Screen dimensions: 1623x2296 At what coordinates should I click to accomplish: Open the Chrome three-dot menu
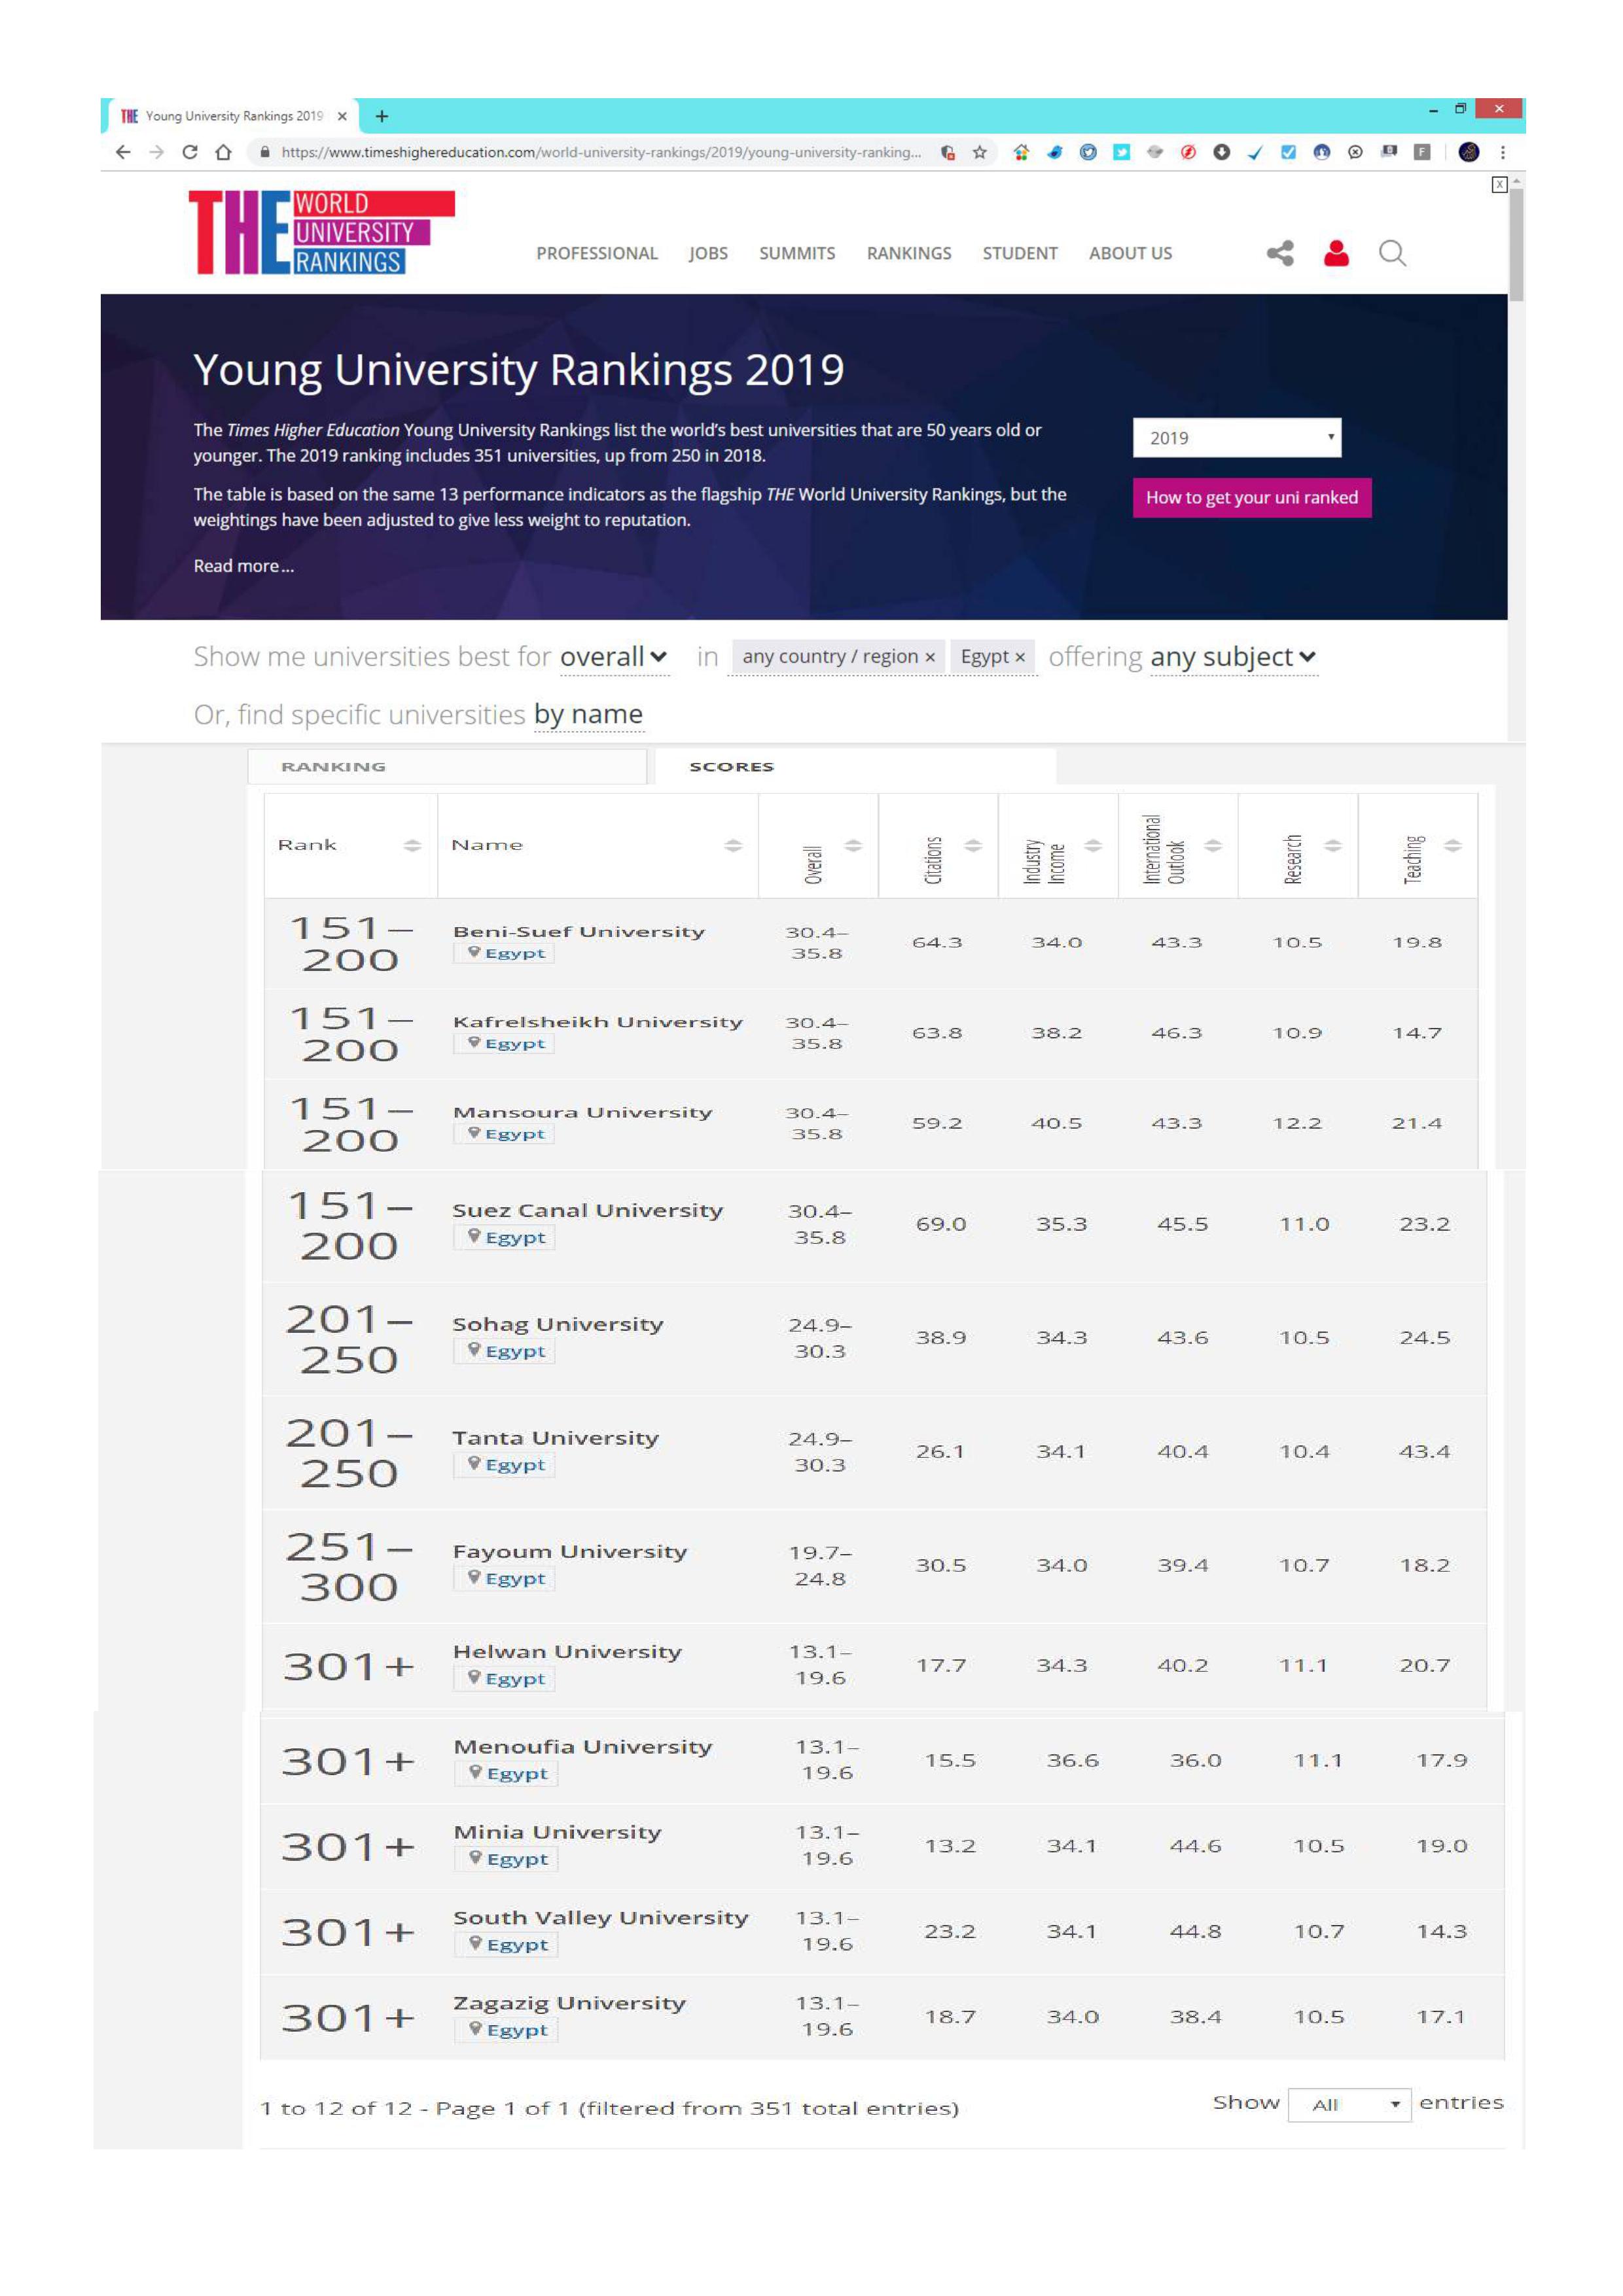point(1503,152)
